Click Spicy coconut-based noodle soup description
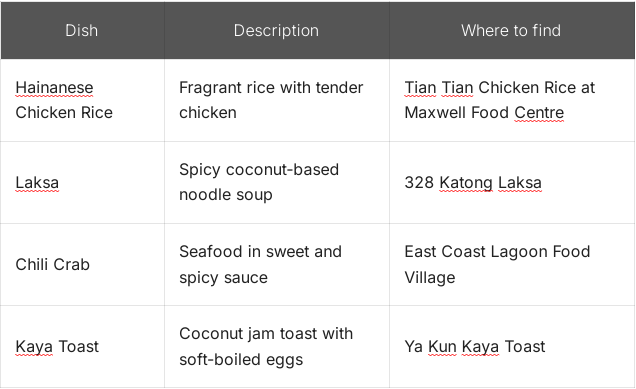This screenshot has width=636, height=389. pyautogui.click(x=277, y=183)
